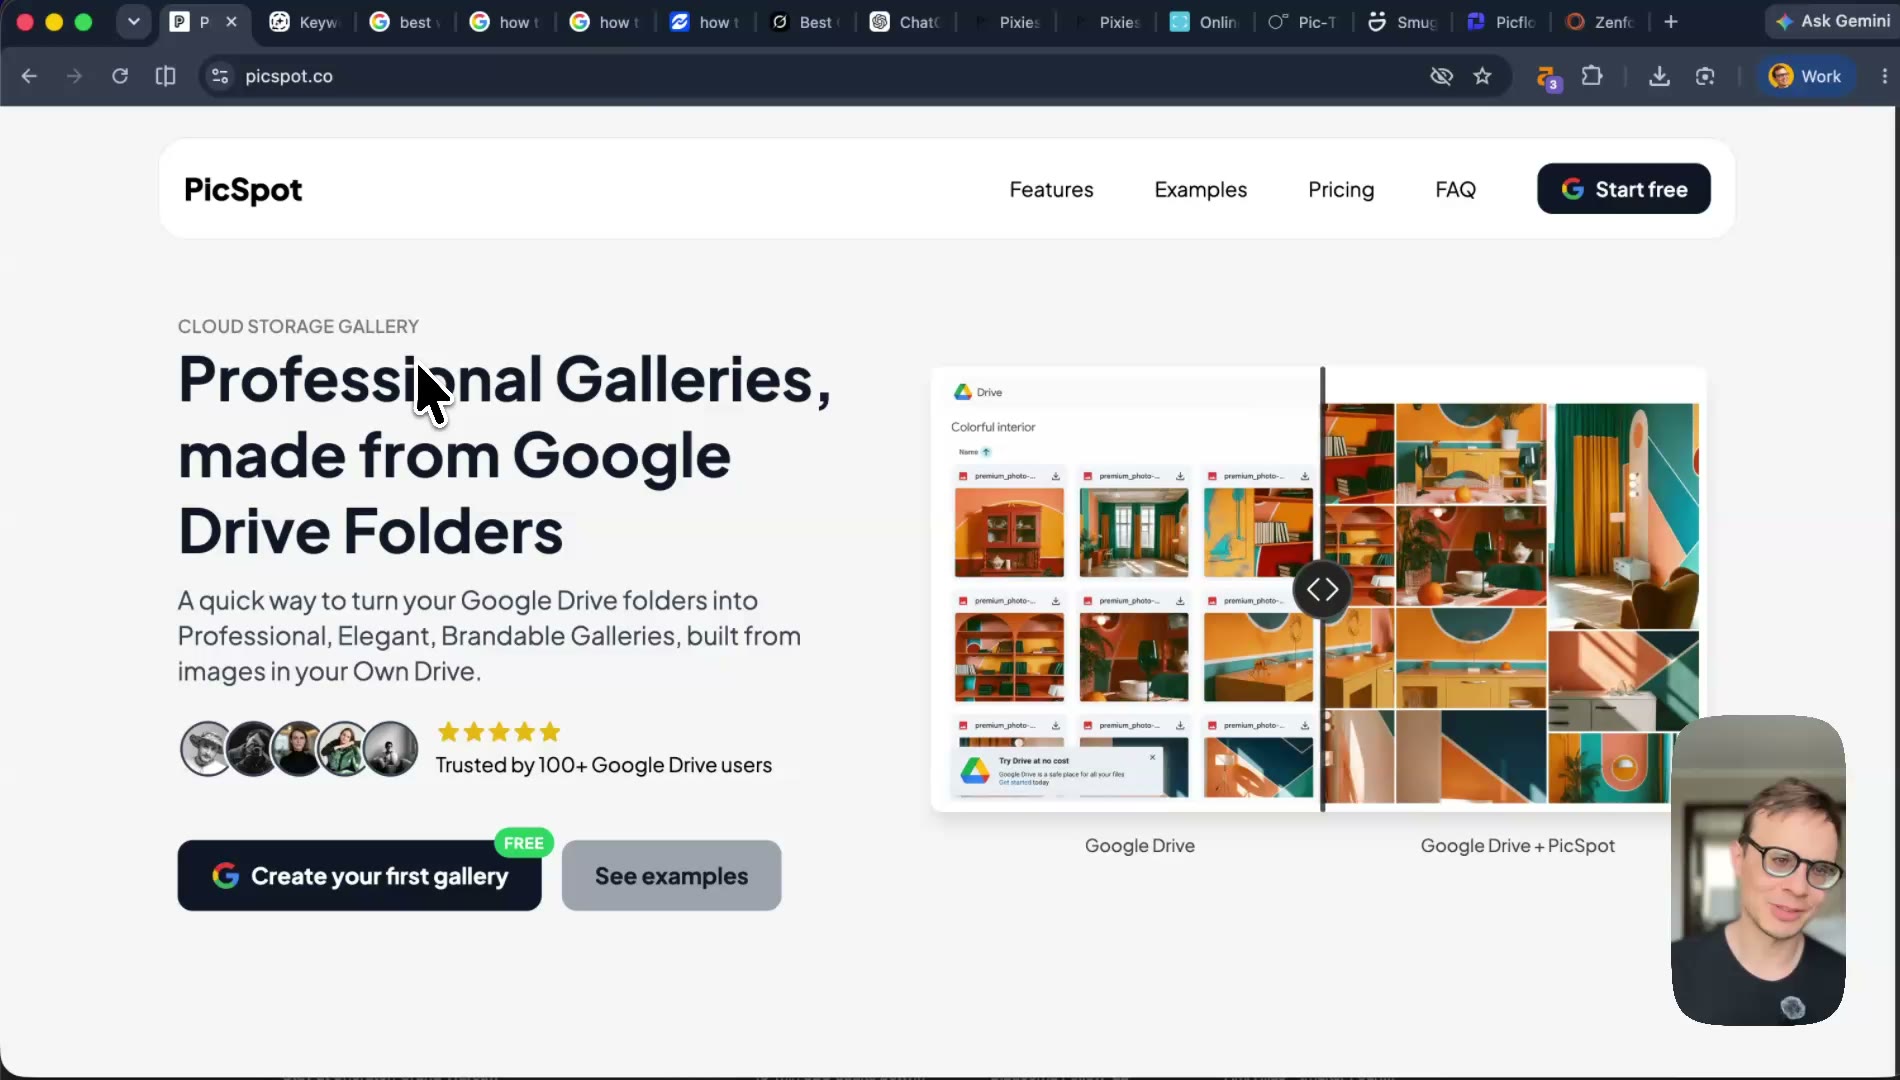Switch to the Smug tab

click(1402, 21)
